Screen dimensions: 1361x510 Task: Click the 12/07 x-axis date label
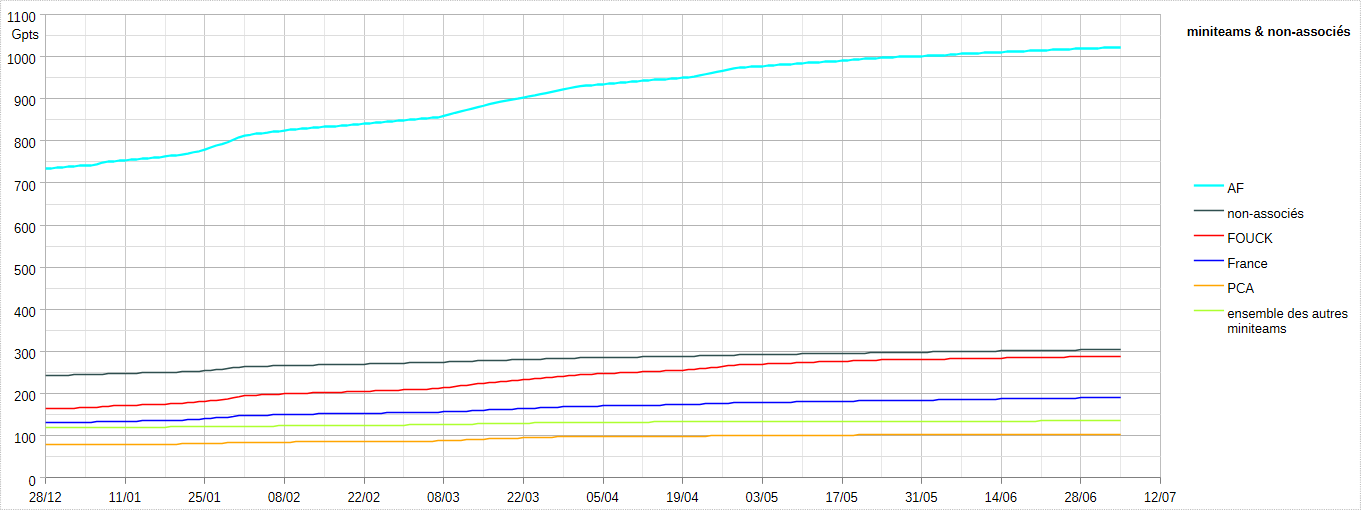pos(1160,497)
